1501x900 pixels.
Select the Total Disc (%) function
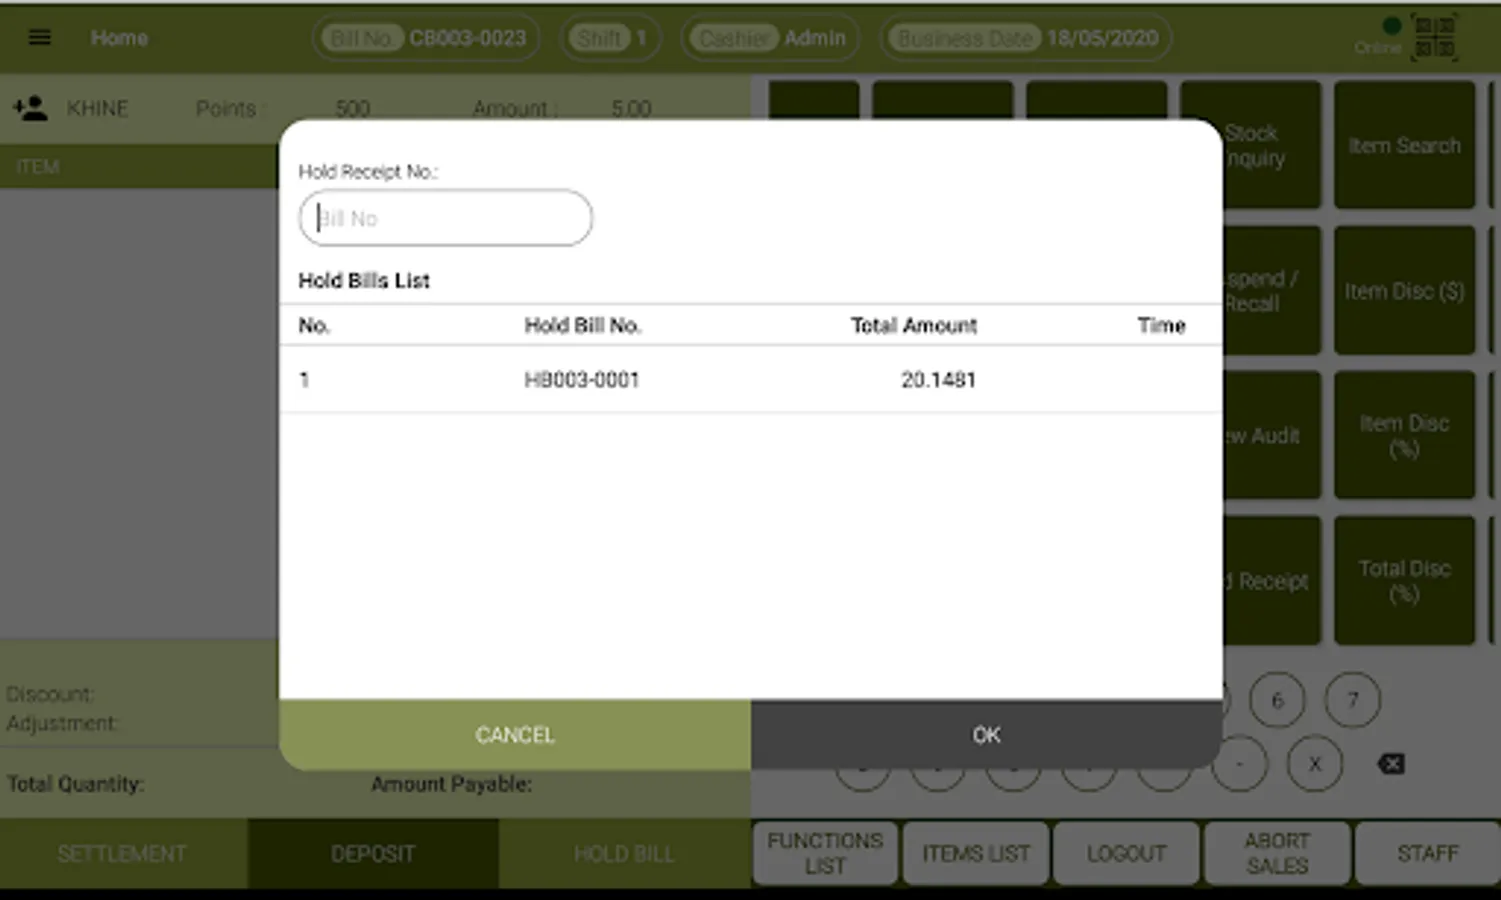click(1404, 580)
